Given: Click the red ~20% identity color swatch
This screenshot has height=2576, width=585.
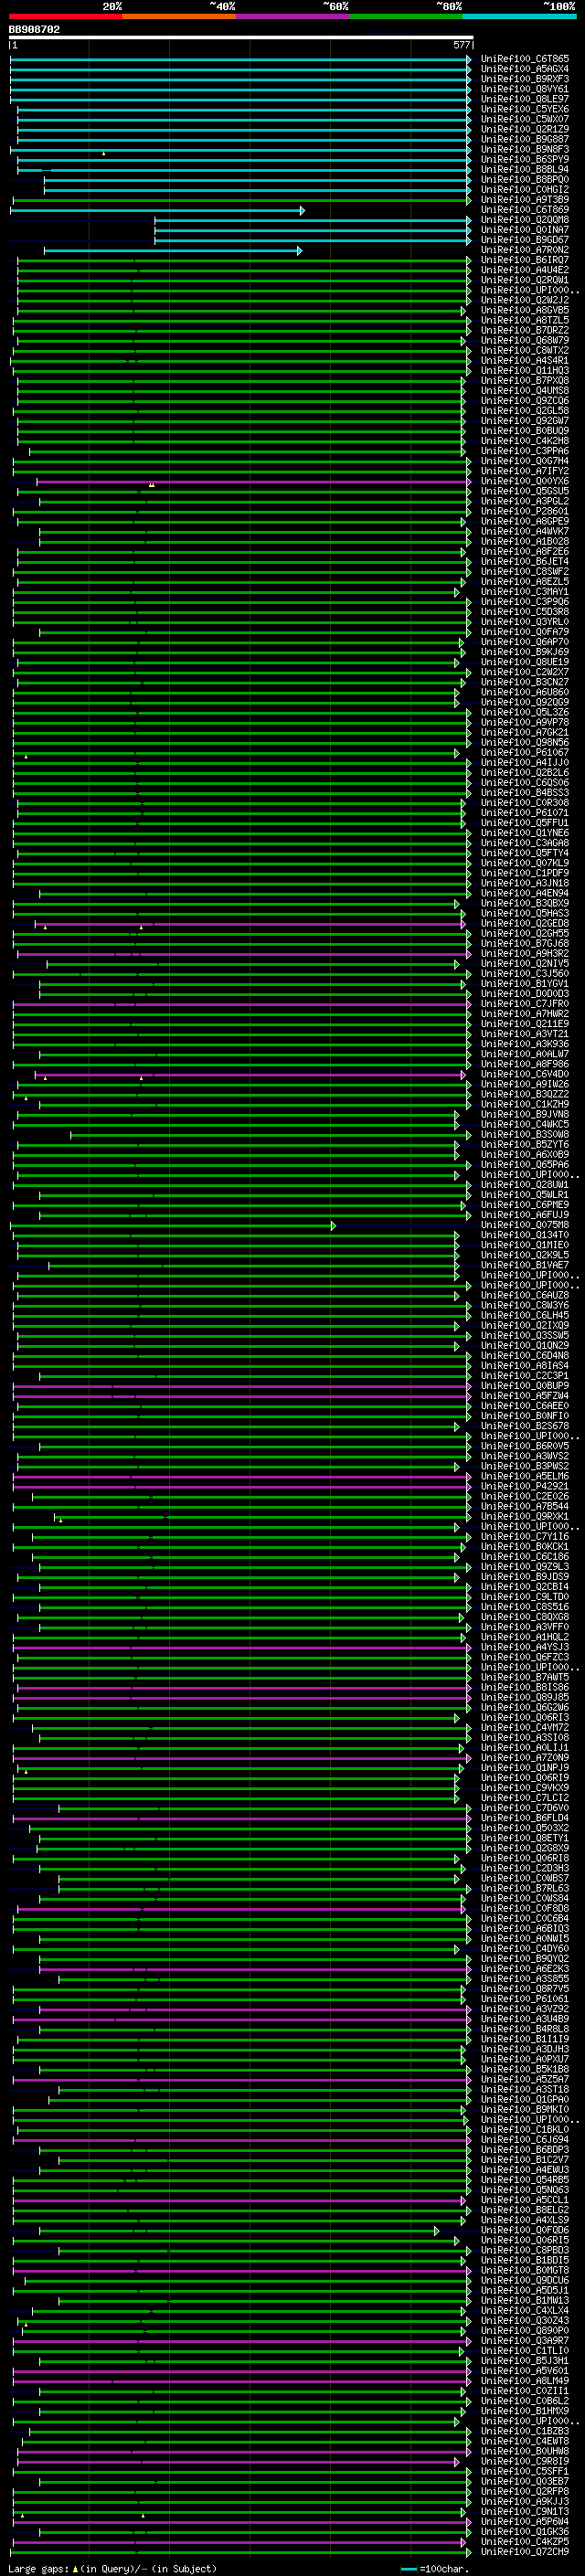Looking at the screenshot, I should point(65,17).
